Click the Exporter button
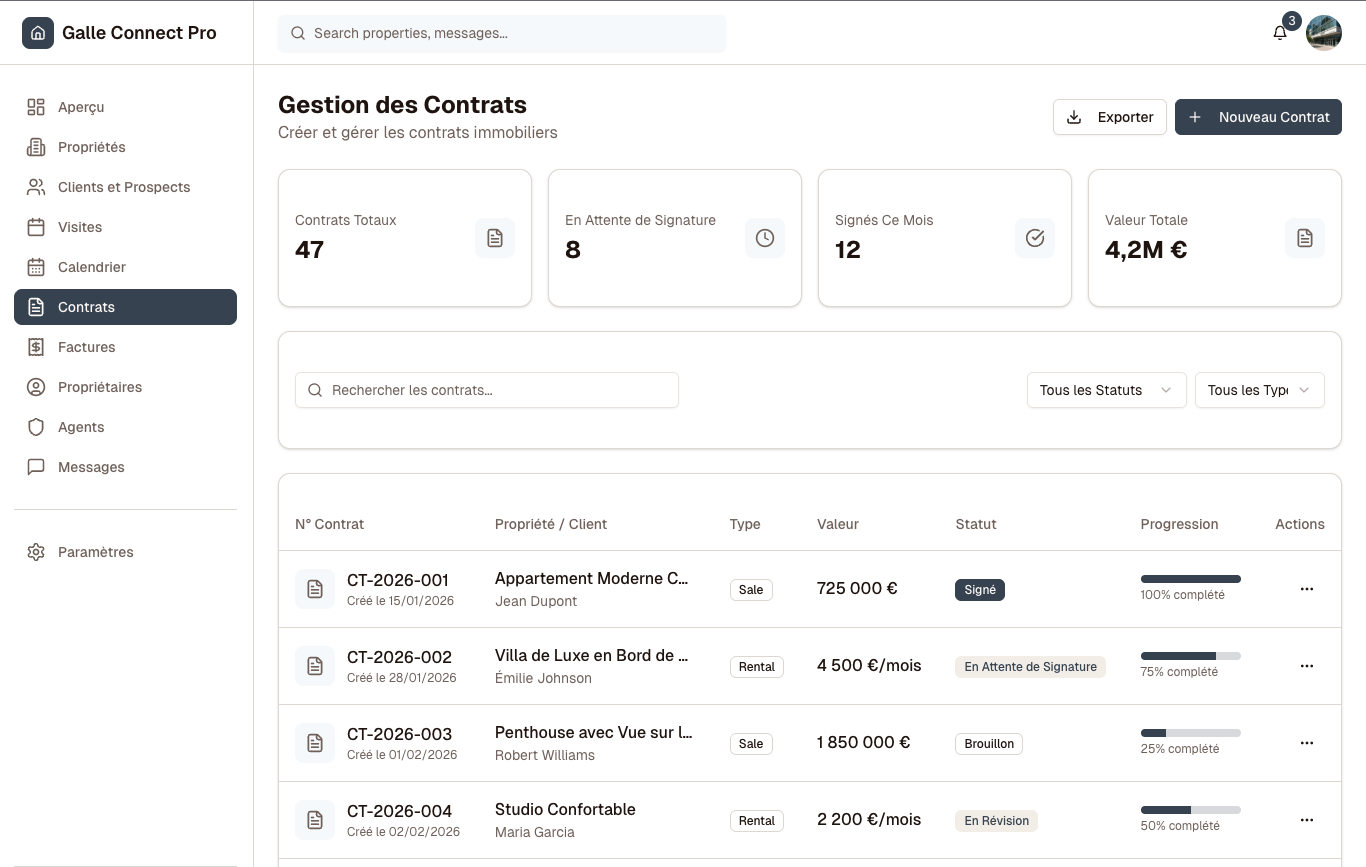The height and width of the screenshot is (867, 1366). pos(1110,117)
